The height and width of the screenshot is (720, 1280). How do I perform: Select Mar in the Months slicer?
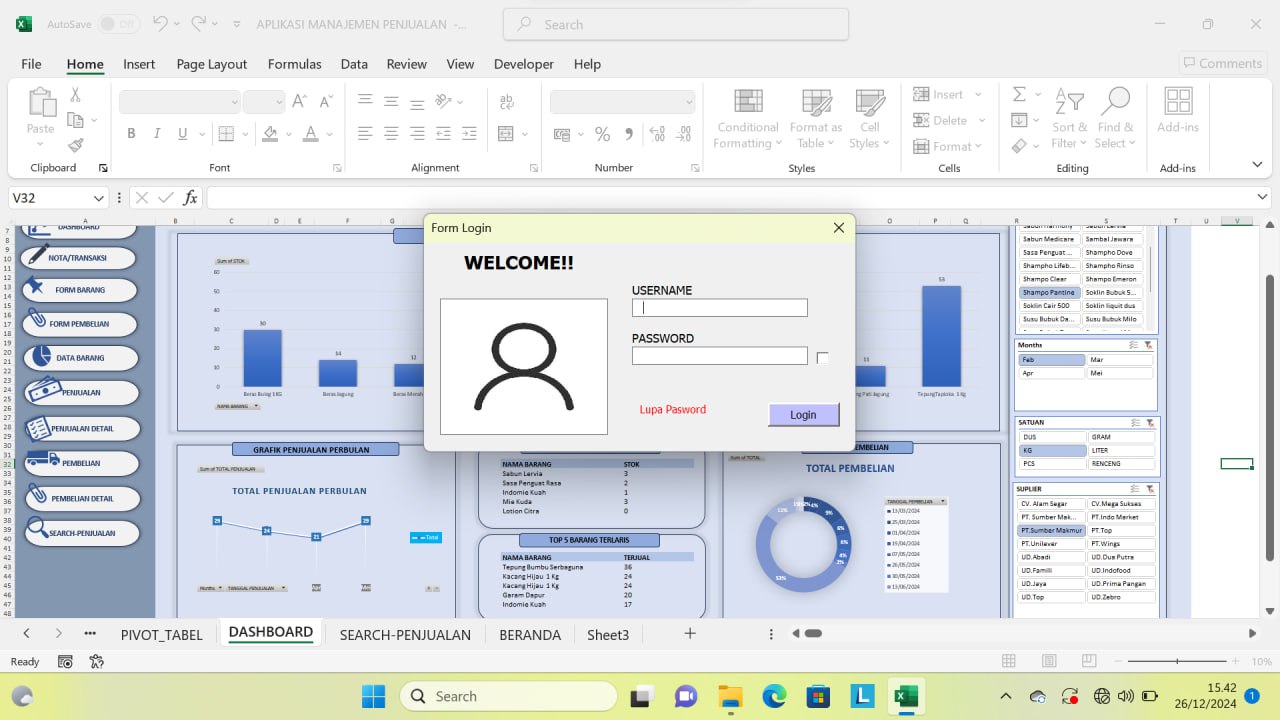[1120, 360]
